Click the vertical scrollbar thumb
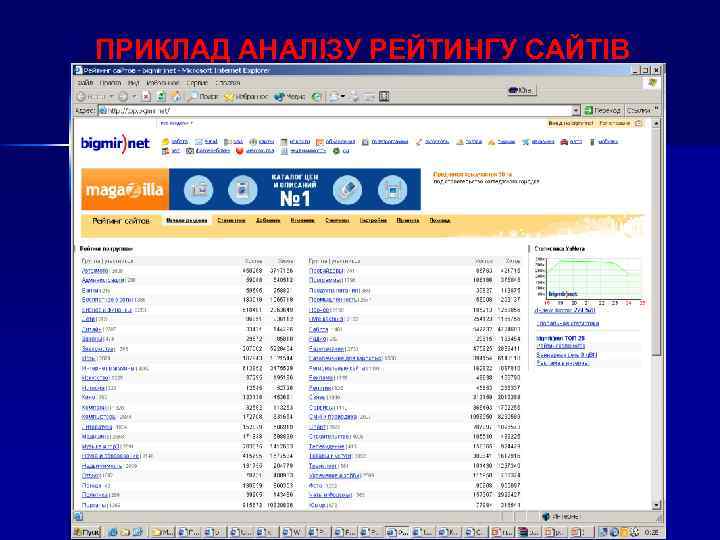The image size is (720, 540). pos(656,242)
